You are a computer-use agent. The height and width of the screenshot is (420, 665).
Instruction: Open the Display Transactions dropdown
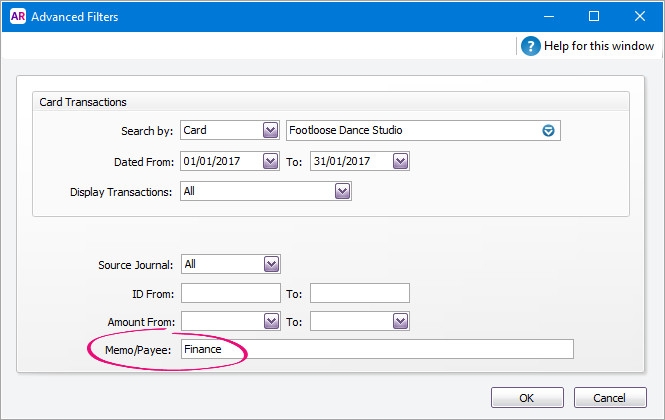(x=342, y=191)
